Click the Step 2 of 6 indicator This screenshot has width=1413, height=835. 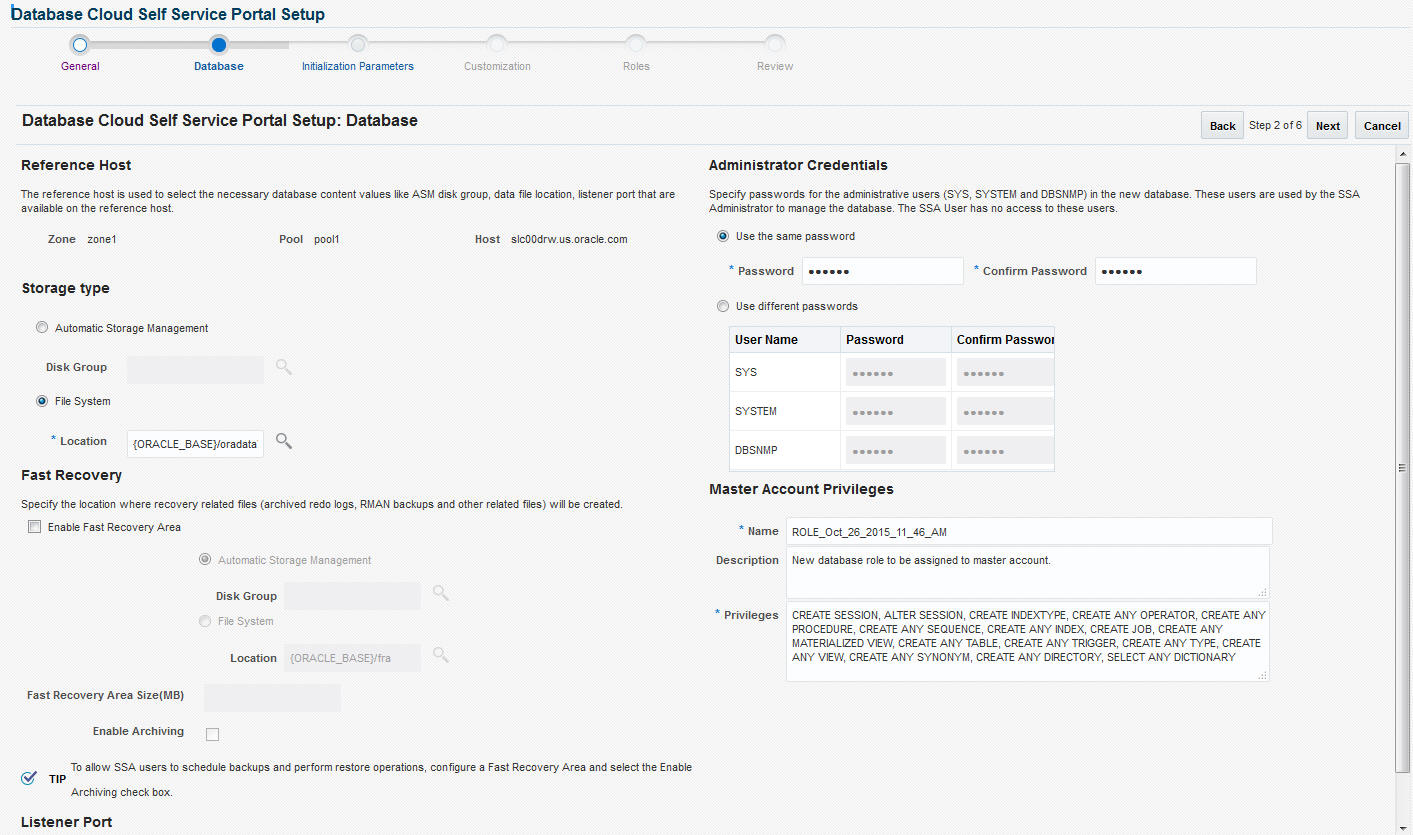pos(1275,126)
